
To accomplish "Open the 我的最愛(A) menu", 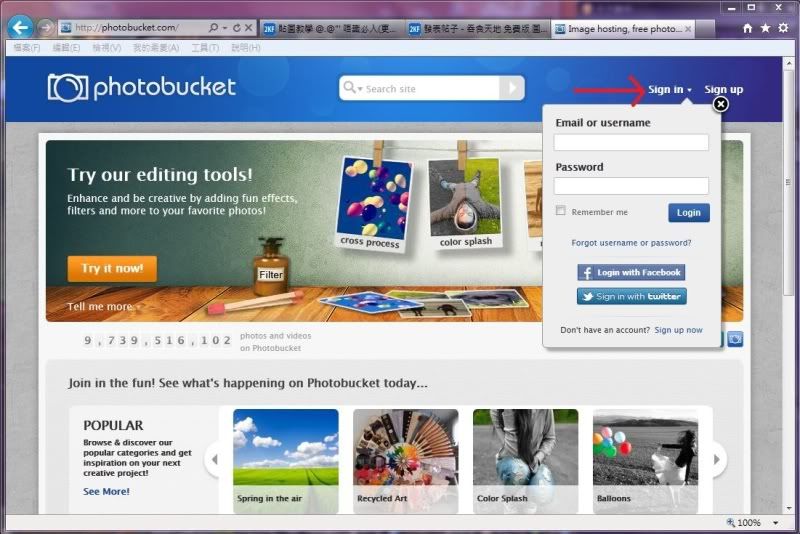I will point(156,47).
